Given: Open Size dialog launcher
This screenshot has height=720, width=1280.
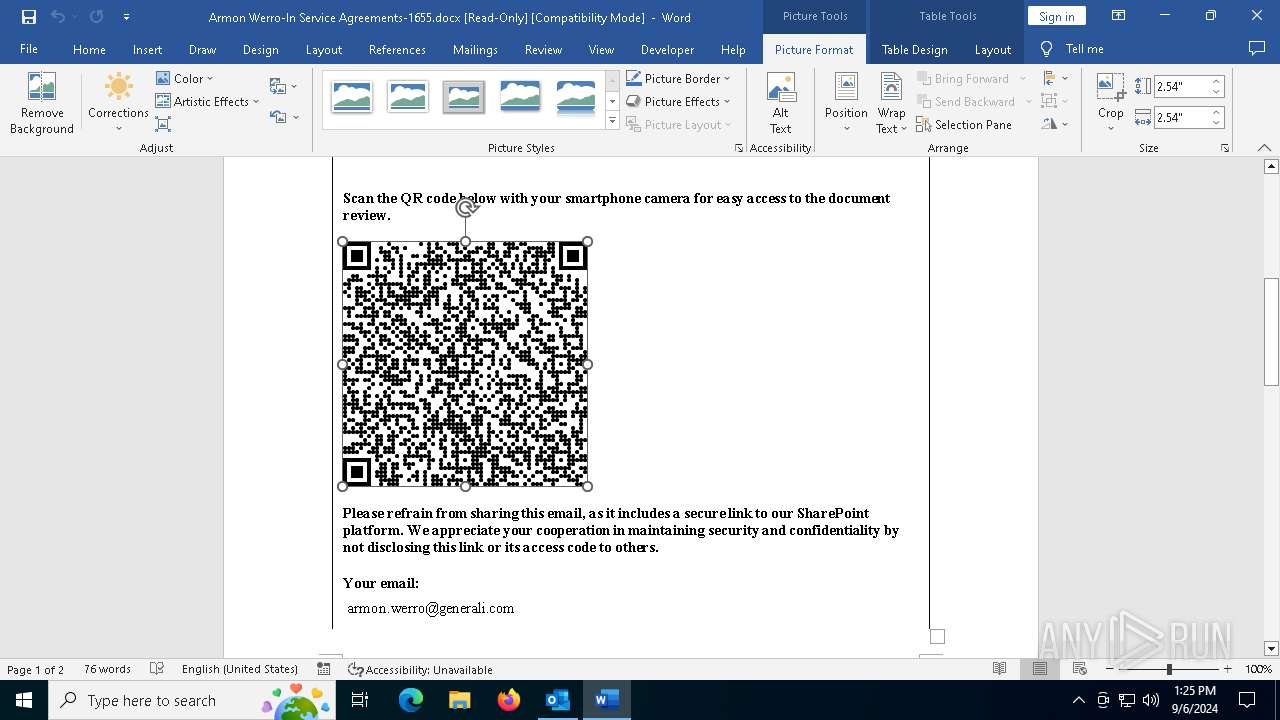Looking at the screenshot, I should point(1225,148).
